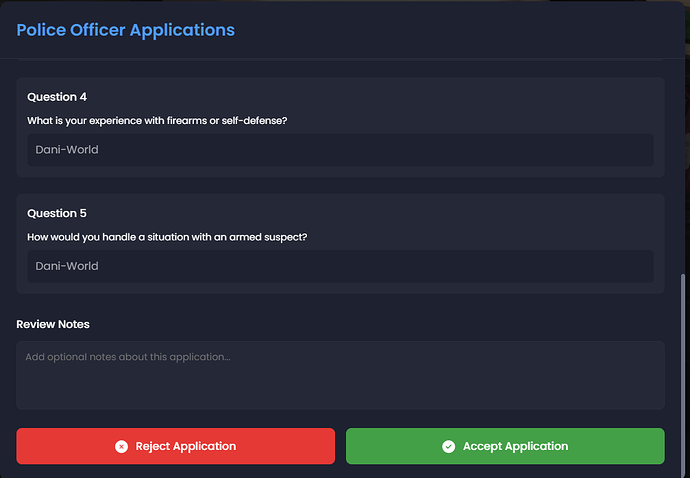690x478 pixels.
Task: Click the 'Add optional notes' placeholder text
Action: 128,357
